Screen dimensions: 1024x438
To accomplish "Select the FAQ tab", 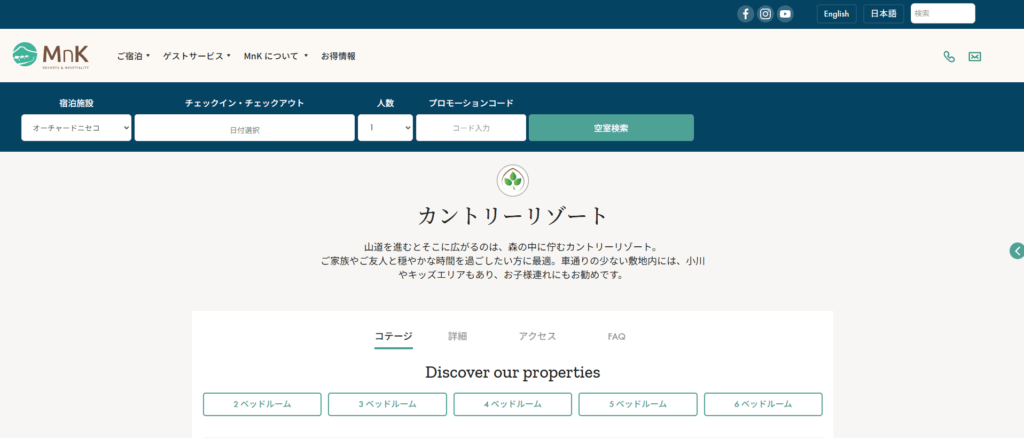I will tap(616, 337).
